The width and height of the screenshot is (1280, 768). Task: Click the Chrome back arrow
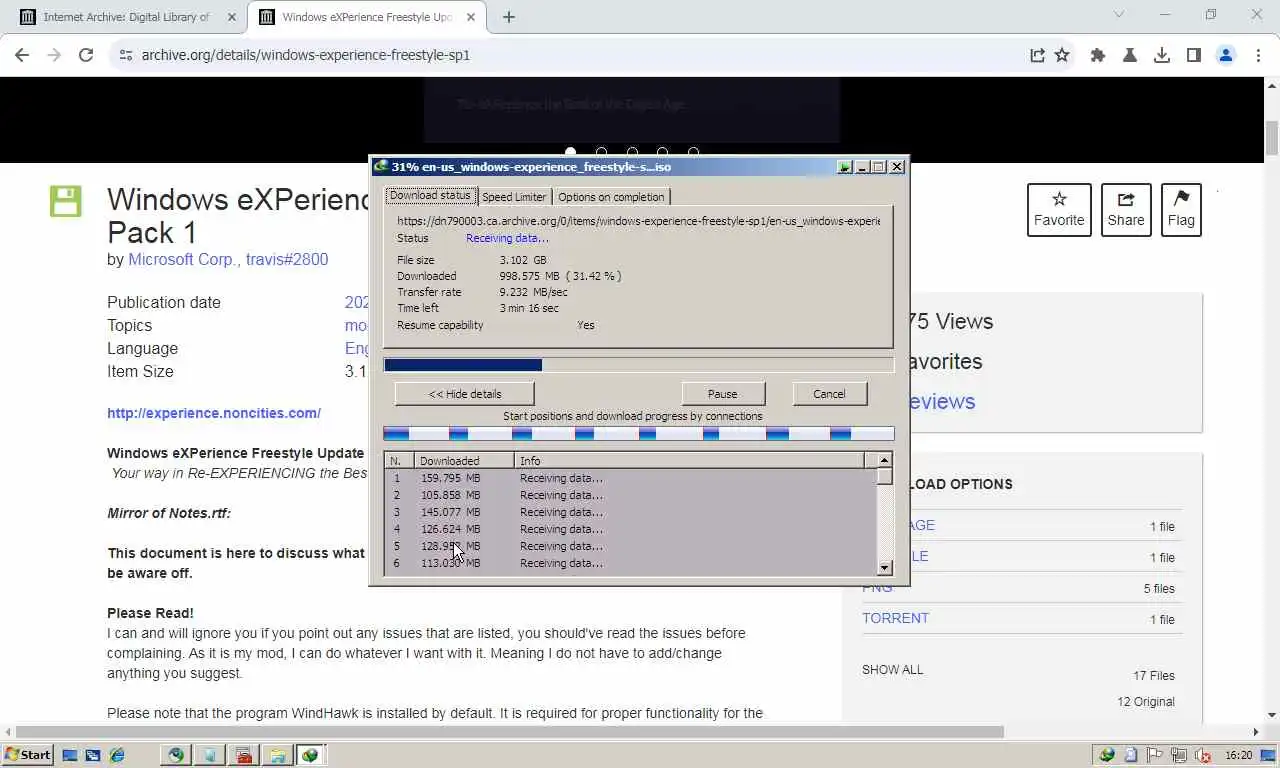click(x=22, y=55)
